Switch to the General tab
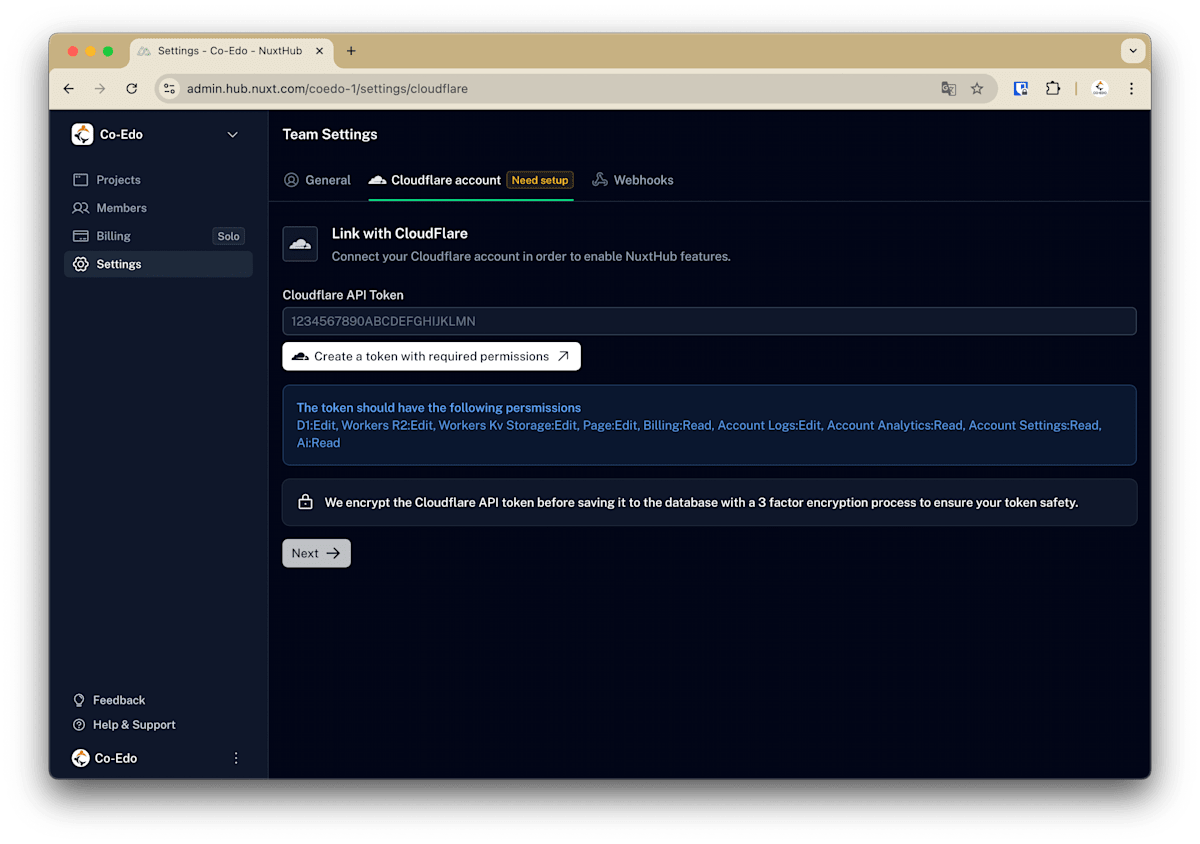1200x844 pixels. [317, 180]
